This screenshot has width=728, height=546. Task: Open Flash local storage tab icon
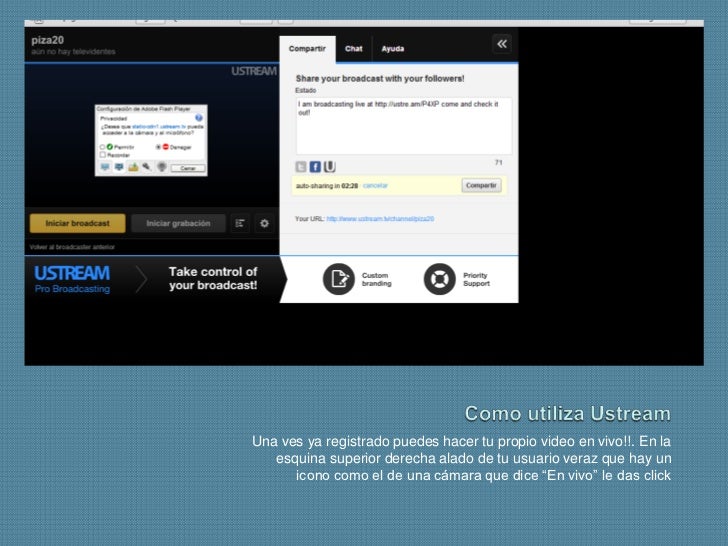[133, 167]
